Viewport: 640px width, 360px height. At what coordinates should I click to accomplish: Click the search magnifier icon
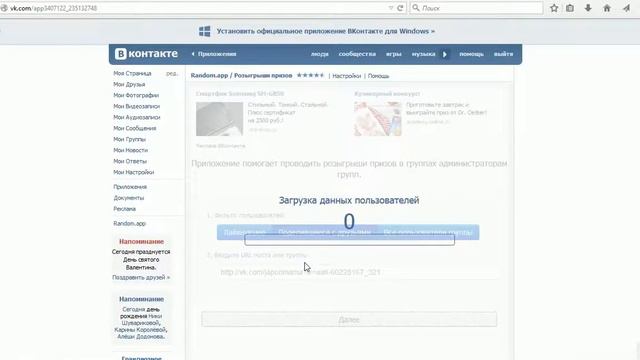[x=416, y=8]
